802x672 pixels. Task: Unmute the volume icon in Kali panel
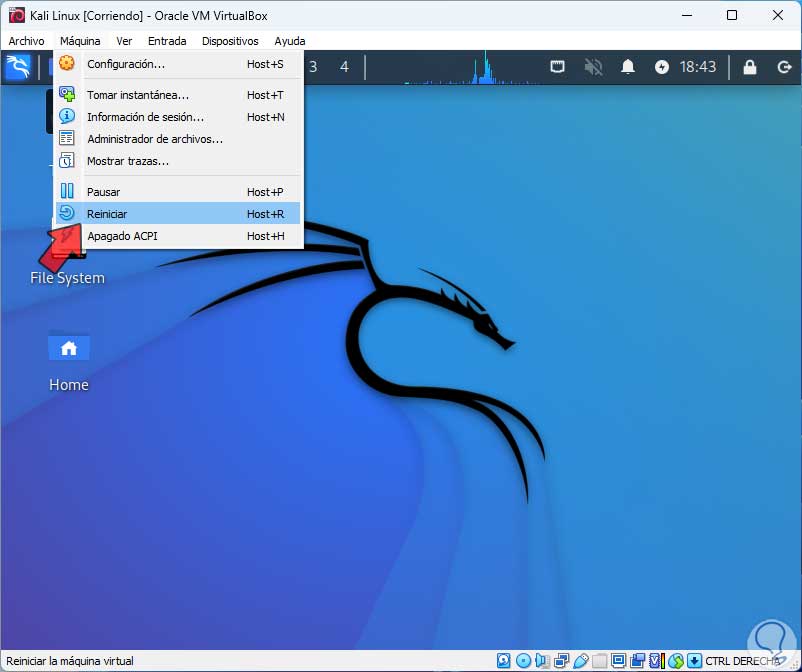593,67
